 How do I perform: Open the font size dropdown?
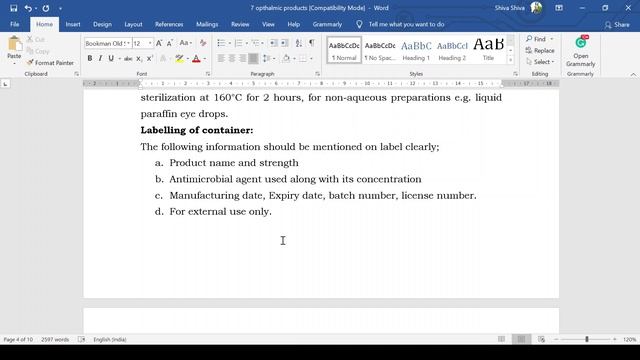point(150,43)
